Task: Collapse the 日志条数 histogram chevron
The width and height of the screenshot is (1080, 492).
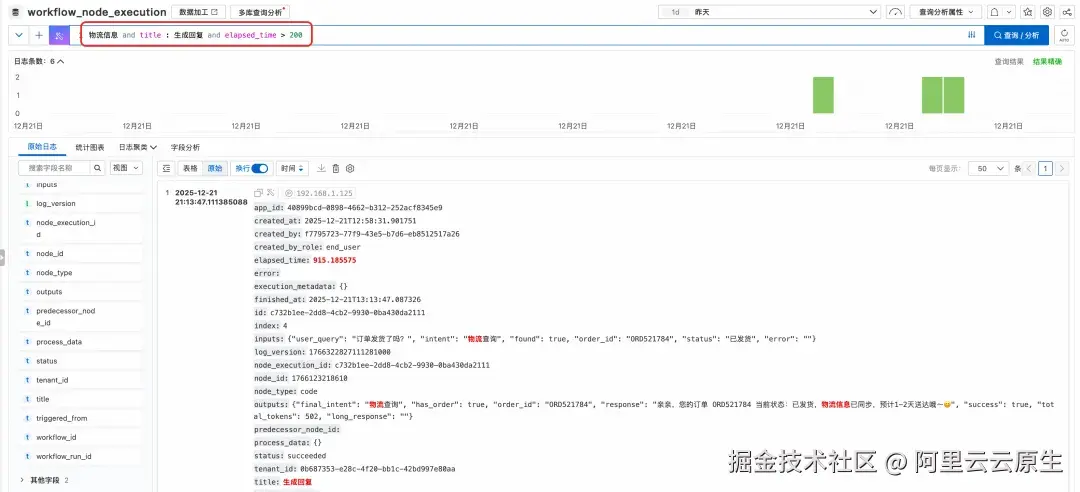Action: tap(61, 61)
